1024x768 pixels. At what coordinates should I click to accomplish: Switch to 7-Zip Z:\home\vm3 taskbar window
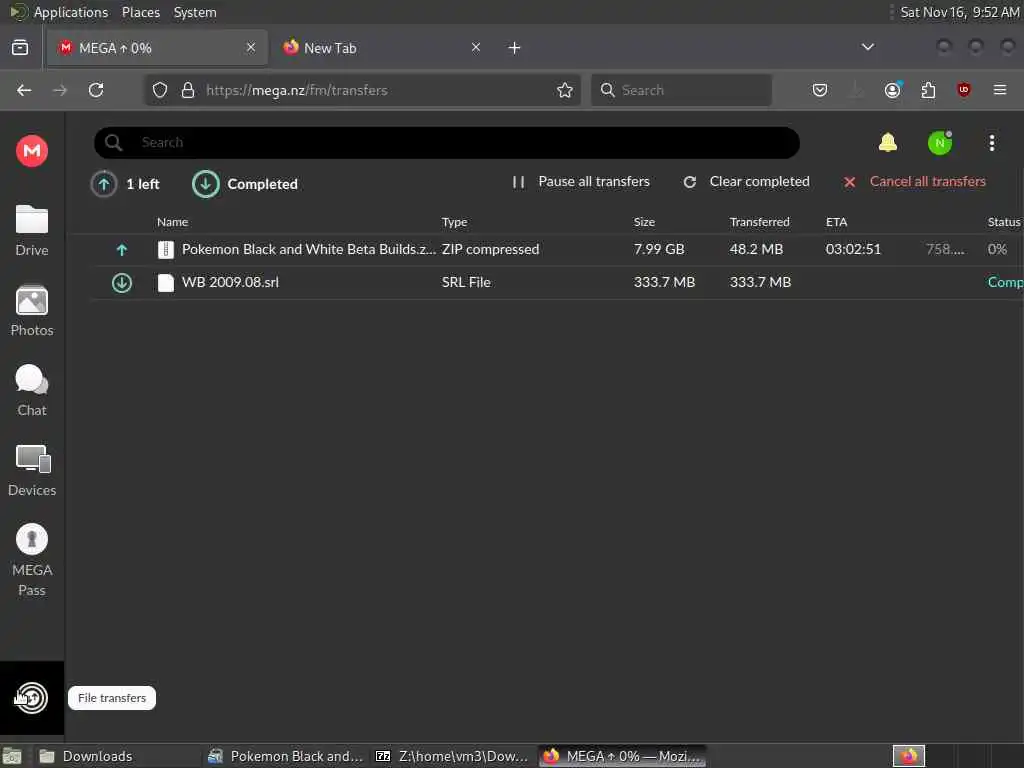pos(452,756)
